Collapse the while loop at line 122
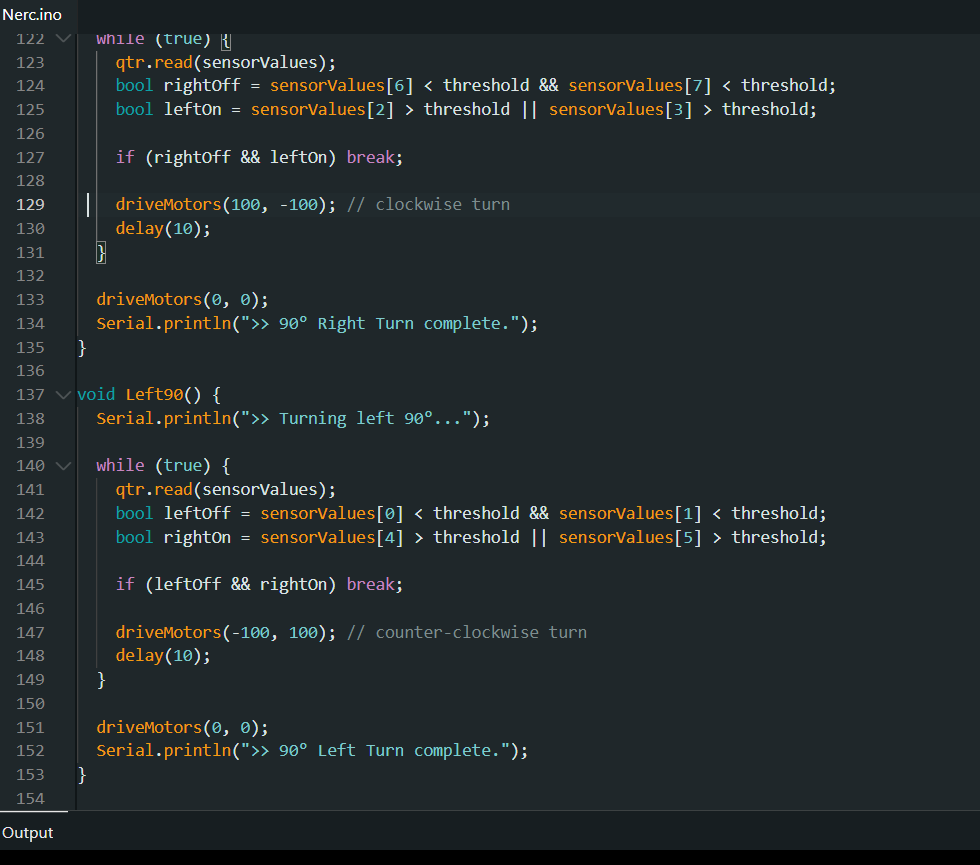This screenshot has width=980, height=865. pyautogui.click(x=64, y=39)
